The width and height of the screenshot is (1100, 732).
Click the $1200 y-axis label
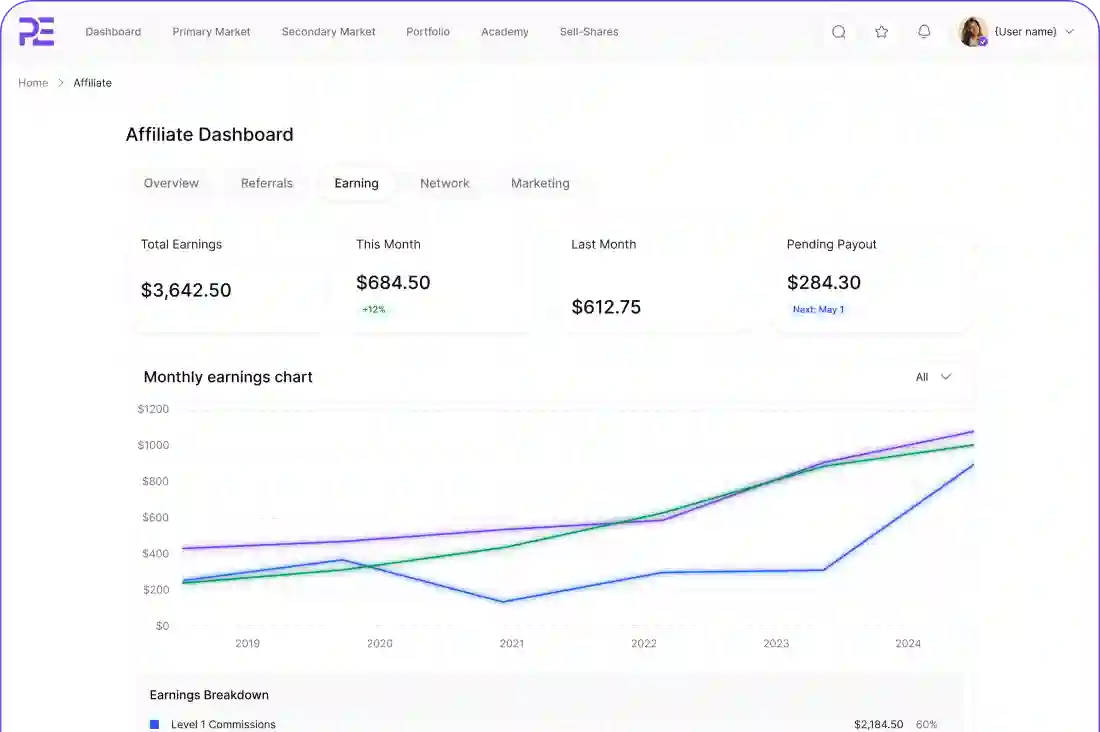pyautogui.click(x=153, y=409)
